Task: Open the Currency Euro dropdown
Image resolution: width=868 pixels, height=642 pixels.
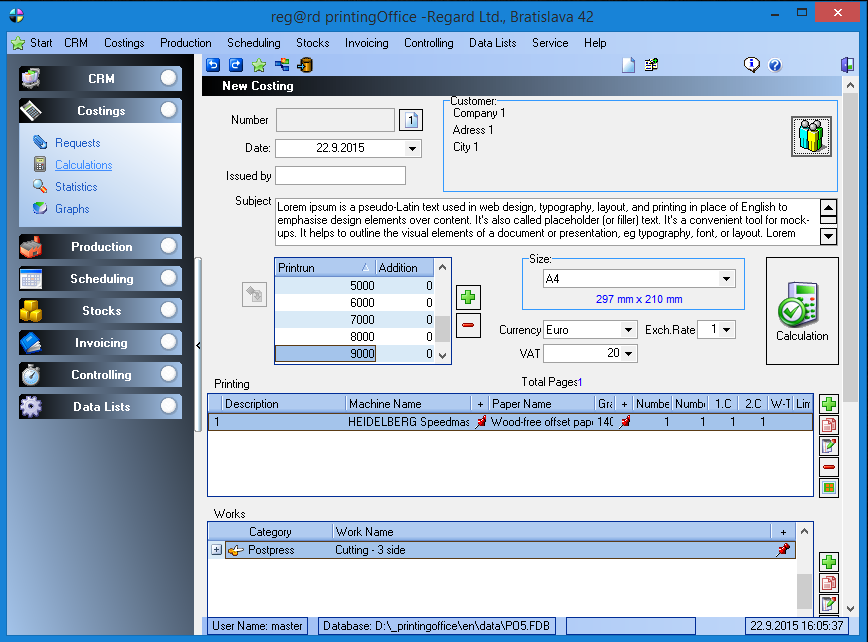Action: 628,330
